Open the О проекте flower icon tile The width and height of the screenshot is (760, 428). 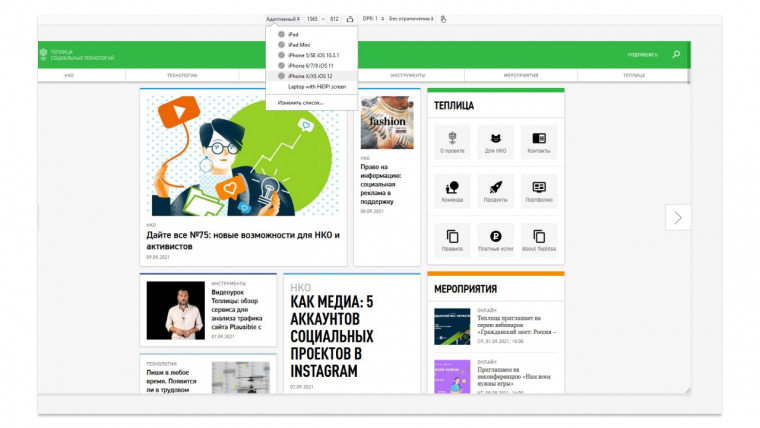click(x=452, y=139)
